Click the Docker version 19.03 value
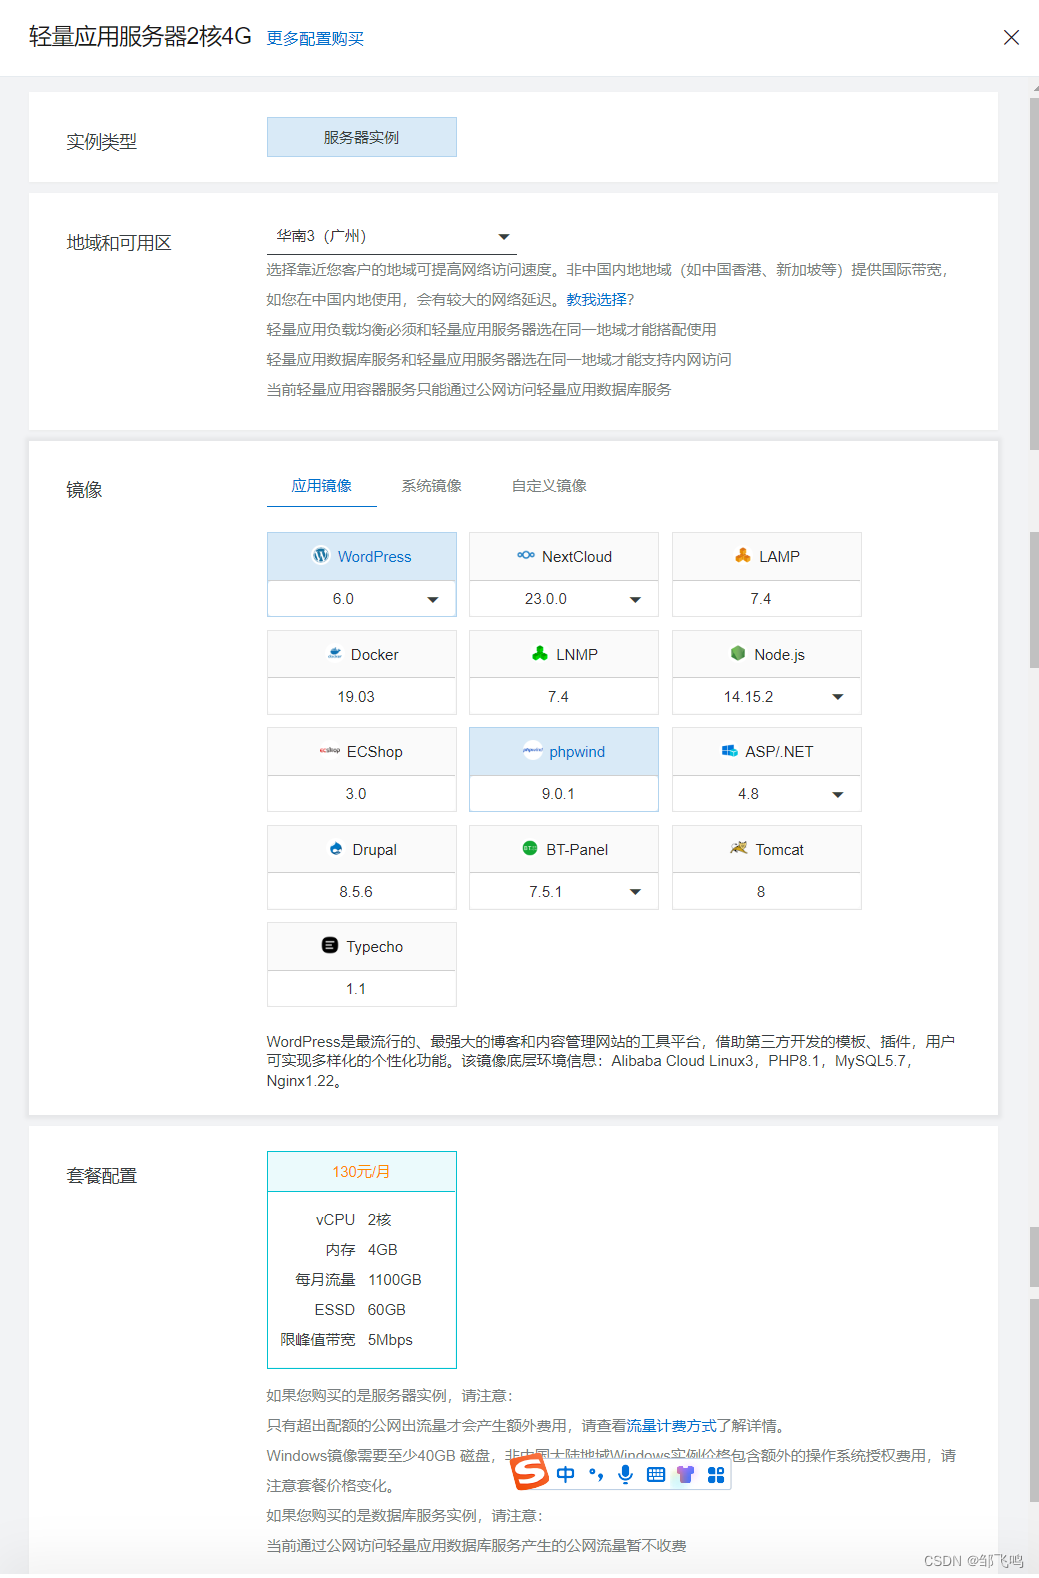Image resolution: width=1039 pixels, height=1578 pixels. point(356,697)
